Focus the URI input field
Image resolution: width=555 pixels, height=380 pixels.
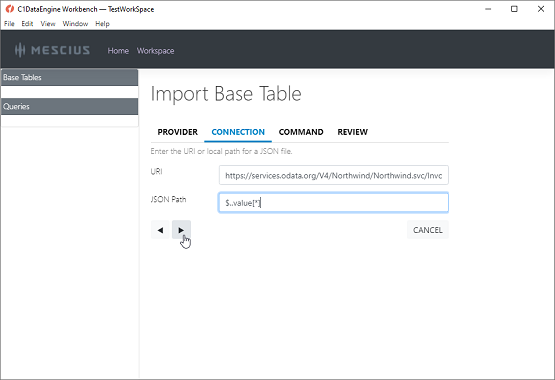(333, 175)
